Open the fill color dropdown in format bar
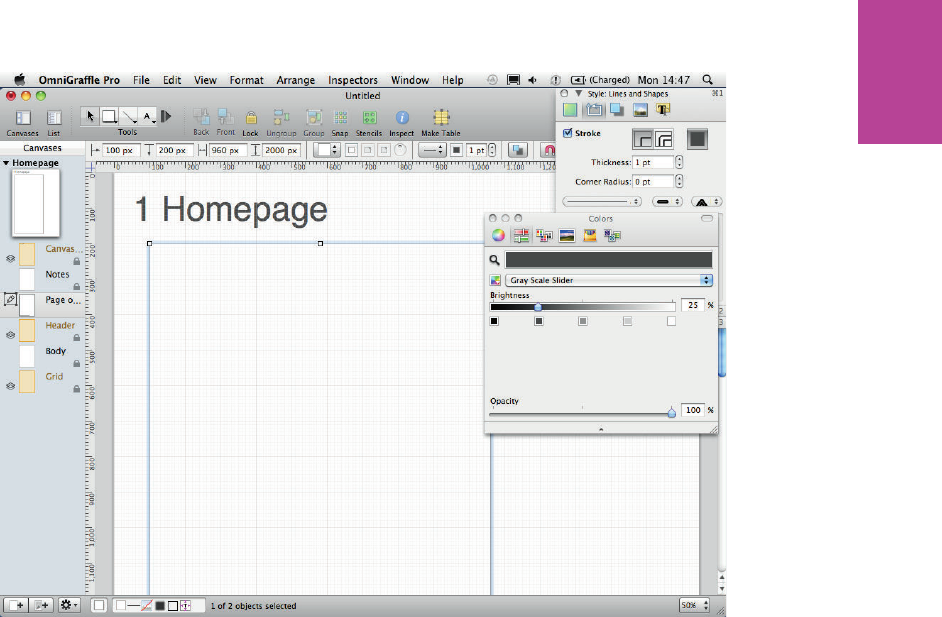Image resolution: width=942 pixels, height=617 pixels. tap(328, 150)
